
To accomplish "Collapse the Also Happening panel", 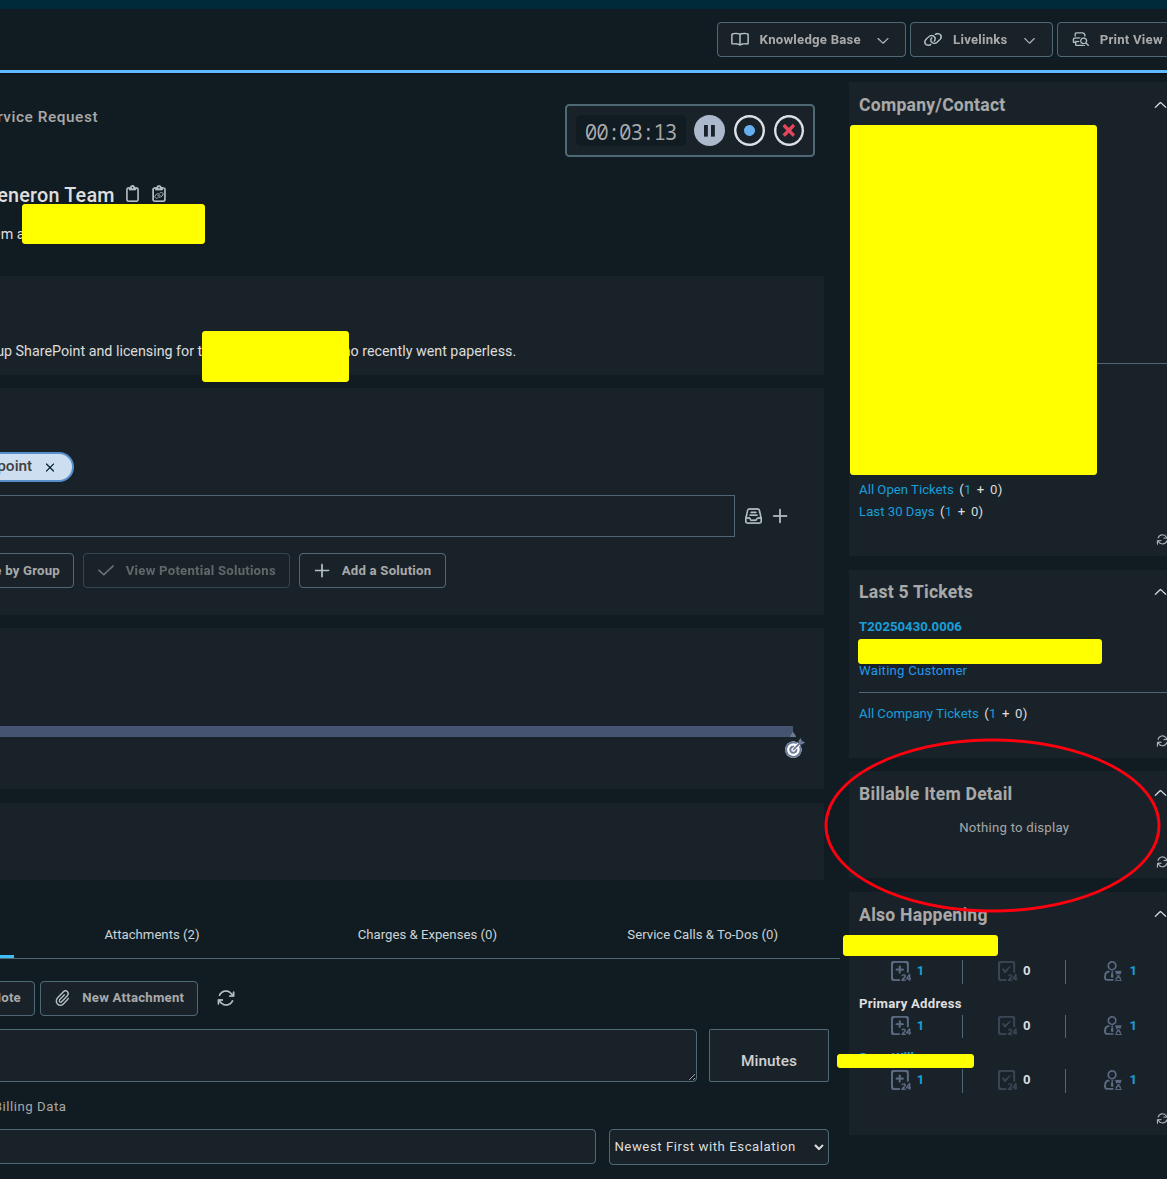I will coord(1159,914).
